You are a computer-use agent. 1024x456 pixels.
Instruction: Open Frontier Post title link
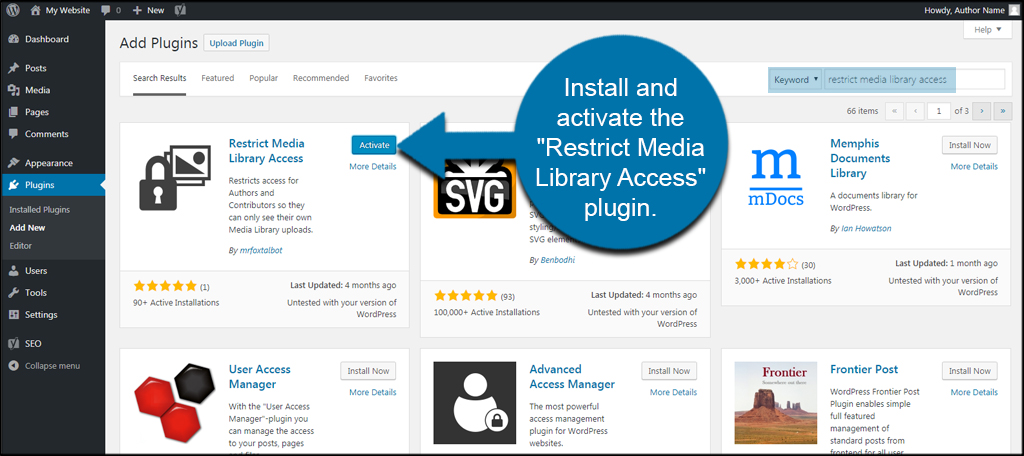click(x=864, y=369)
